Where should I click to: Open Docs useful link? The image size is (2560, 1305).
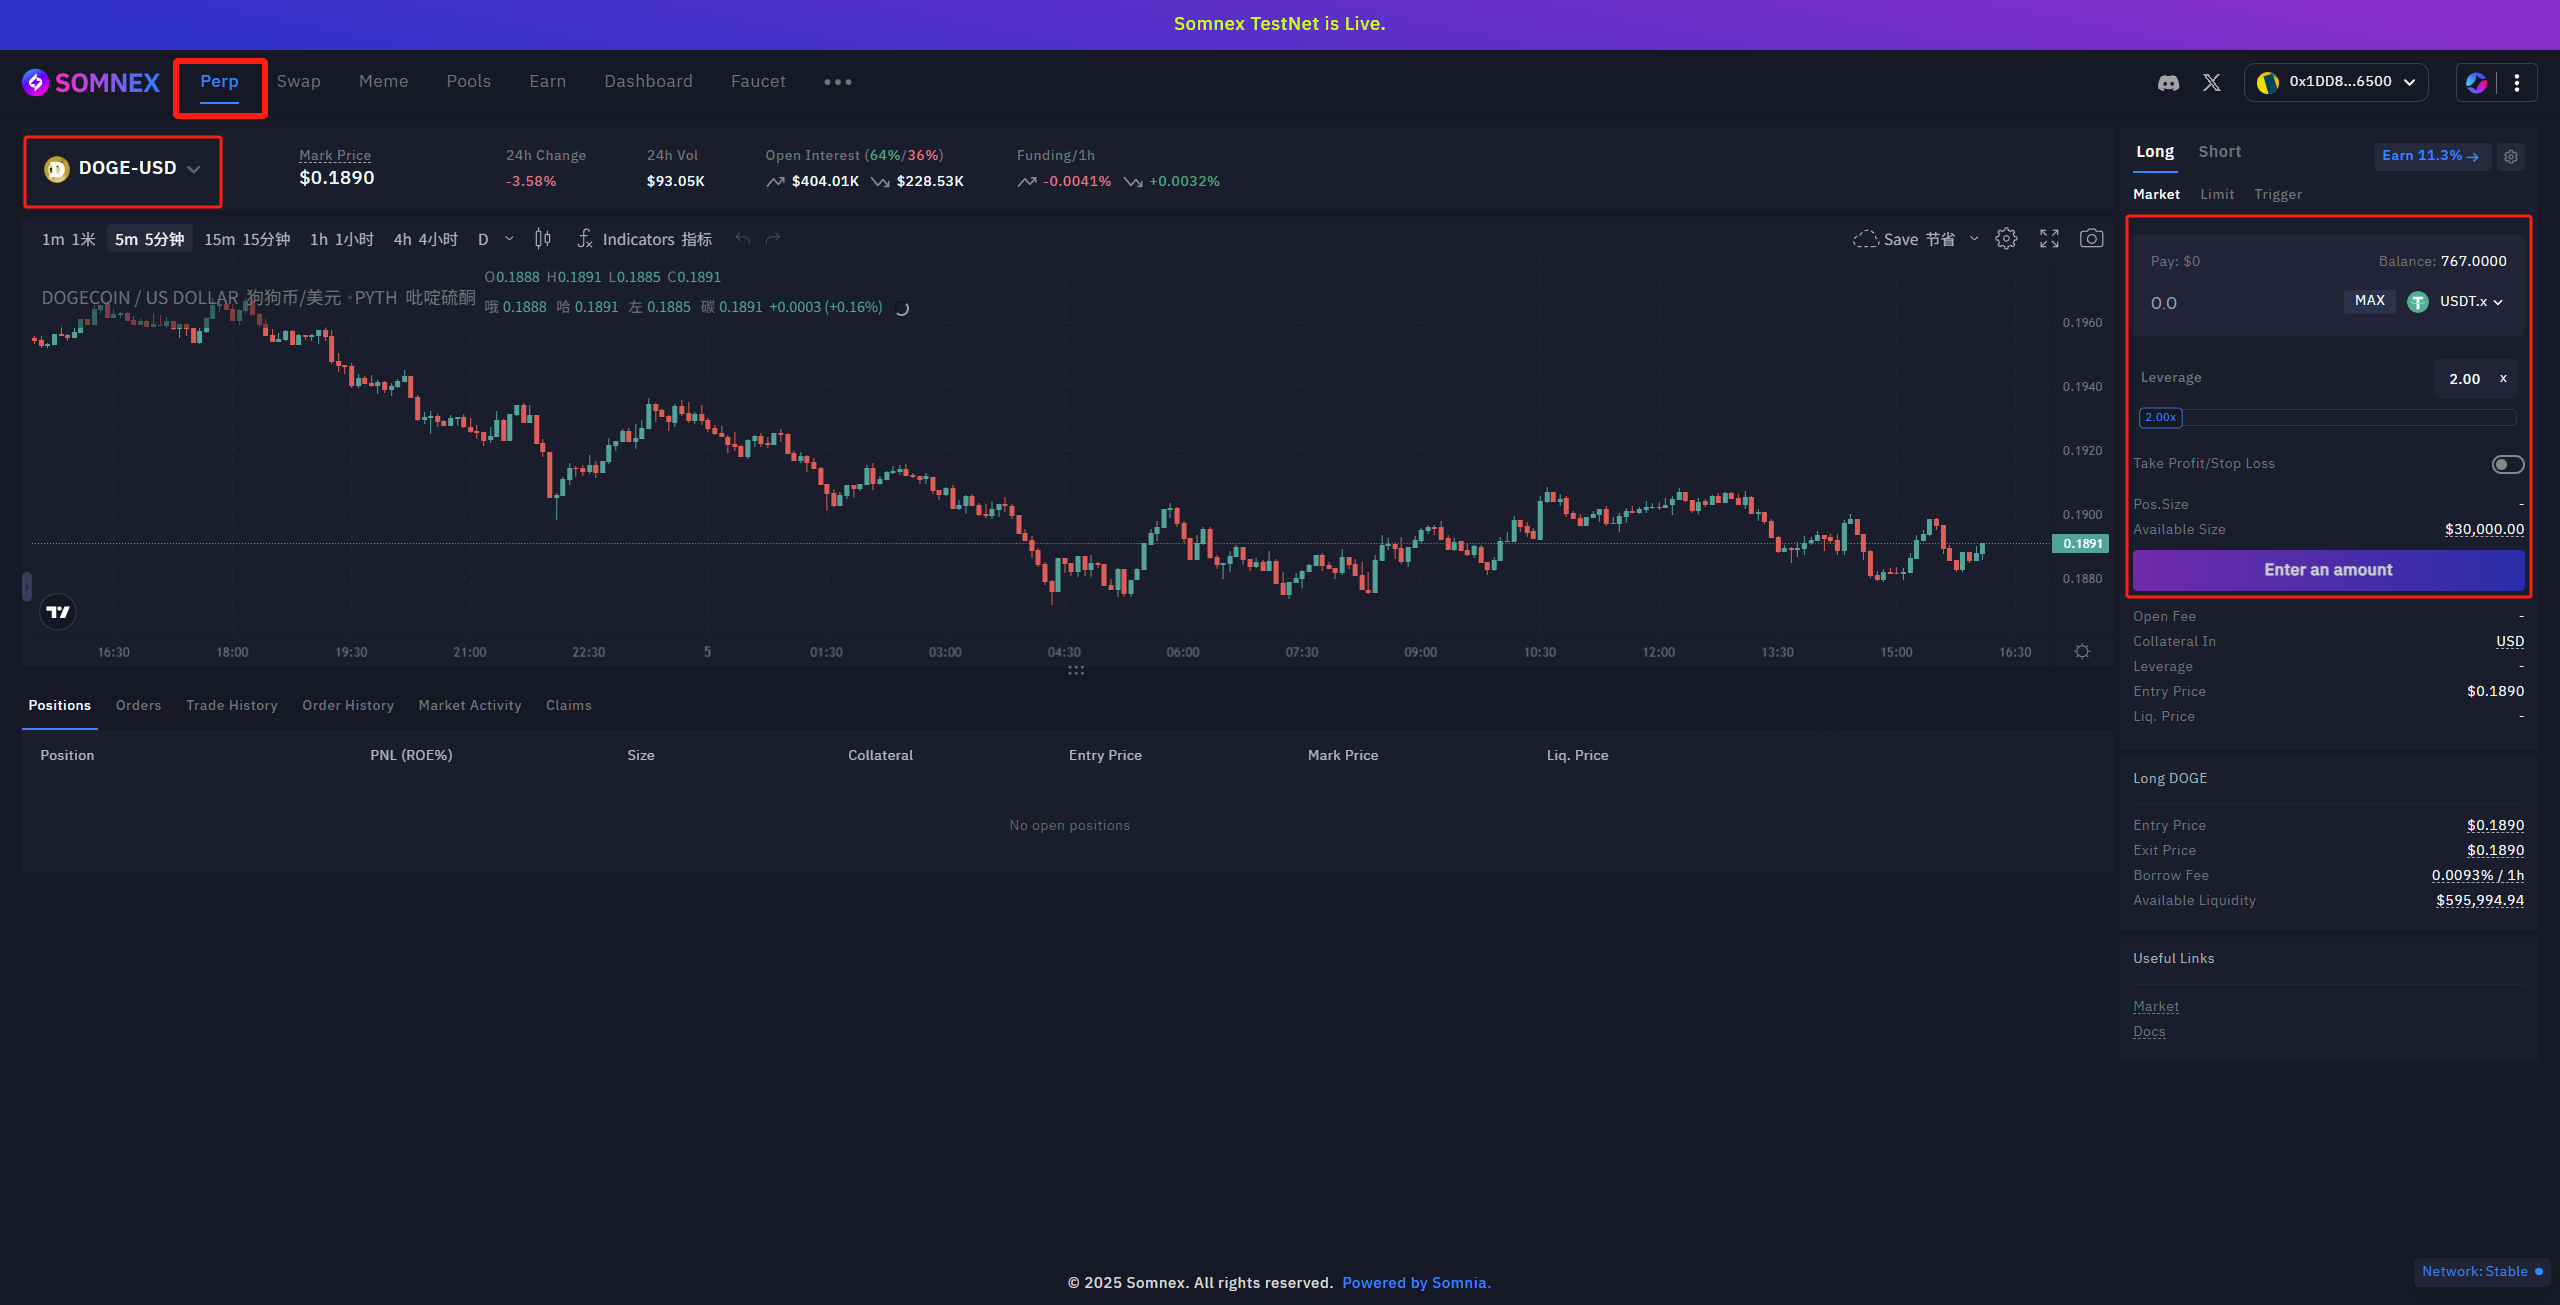click(x=2149, y=1032)
